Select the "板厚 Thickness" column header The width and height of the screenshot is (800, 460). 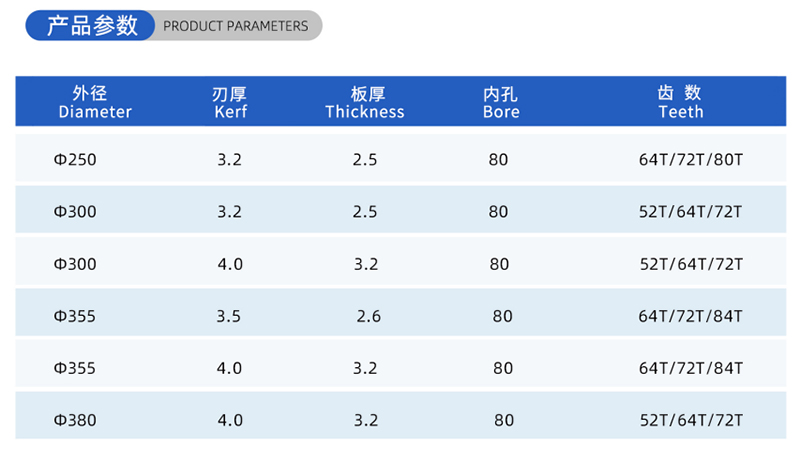(x=365, y=102)
